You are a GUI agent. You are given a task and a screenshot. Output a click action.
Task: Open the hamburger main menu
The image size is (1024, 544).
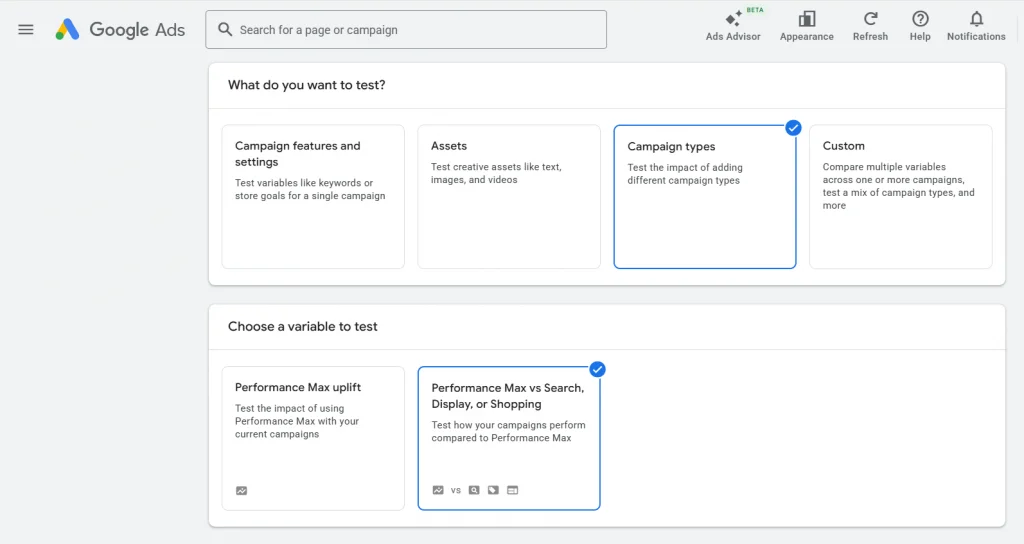click(x=25, y=29)
